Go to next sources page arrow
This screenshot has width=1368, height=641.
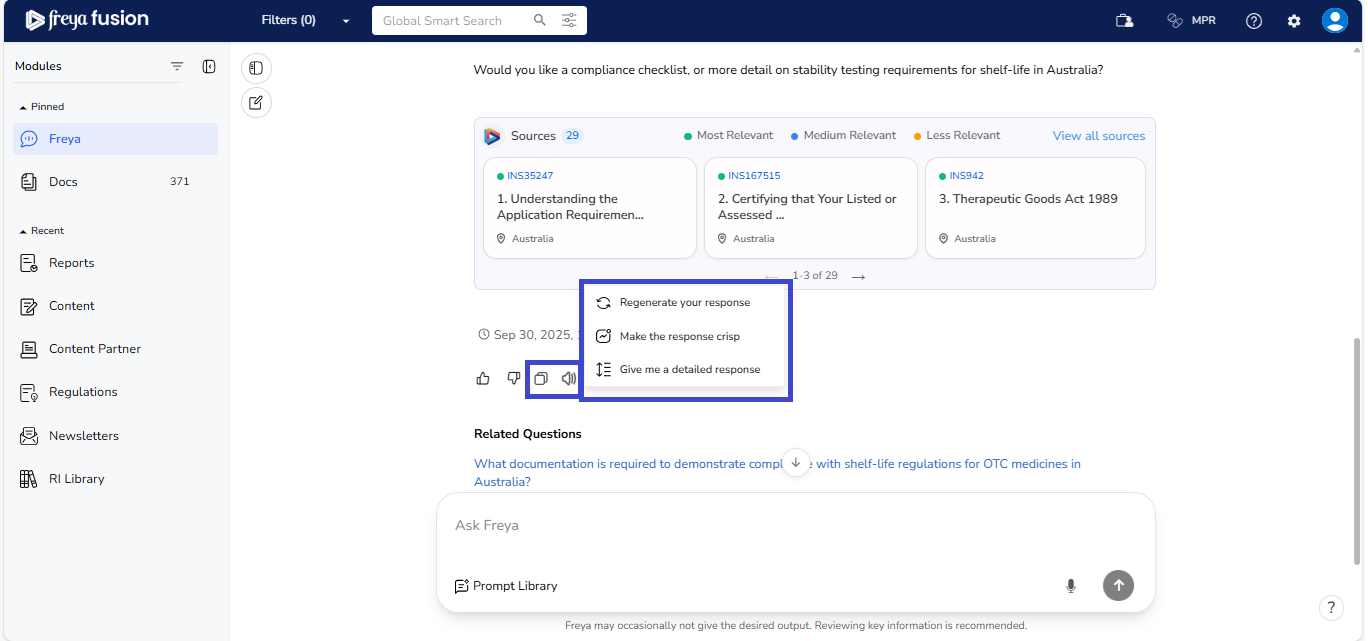[x=858, y=276]
